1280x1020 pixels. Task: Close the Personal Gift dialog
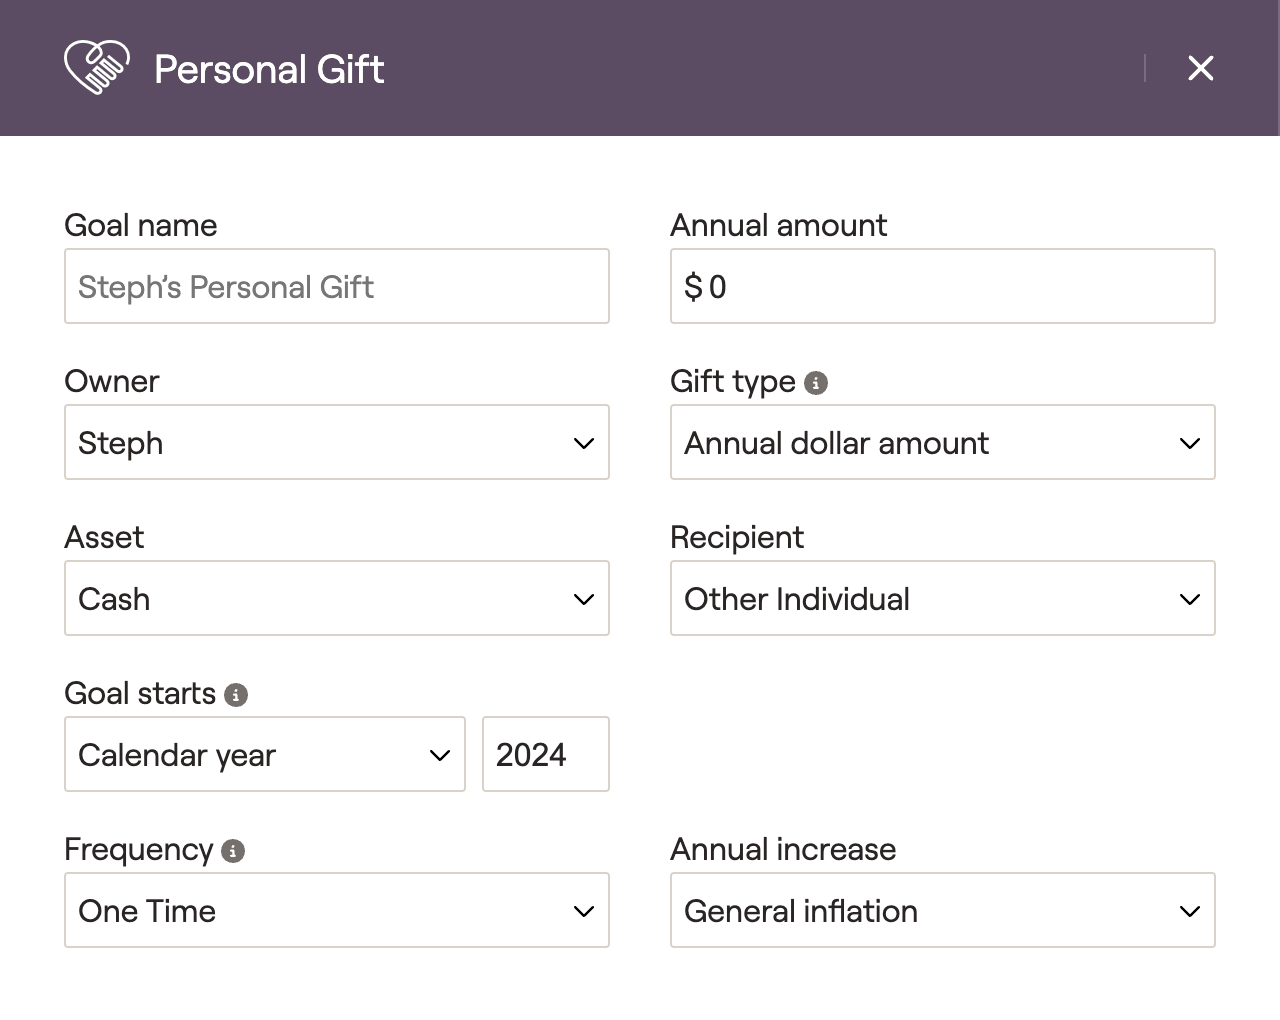click(x=1200, y=68)
